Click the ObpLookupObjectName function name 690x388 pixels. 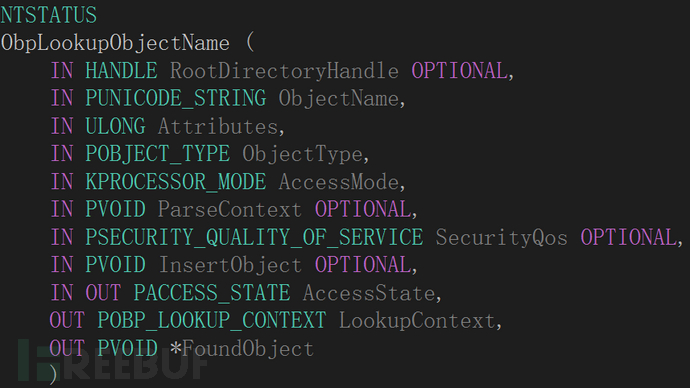point(115,44)
